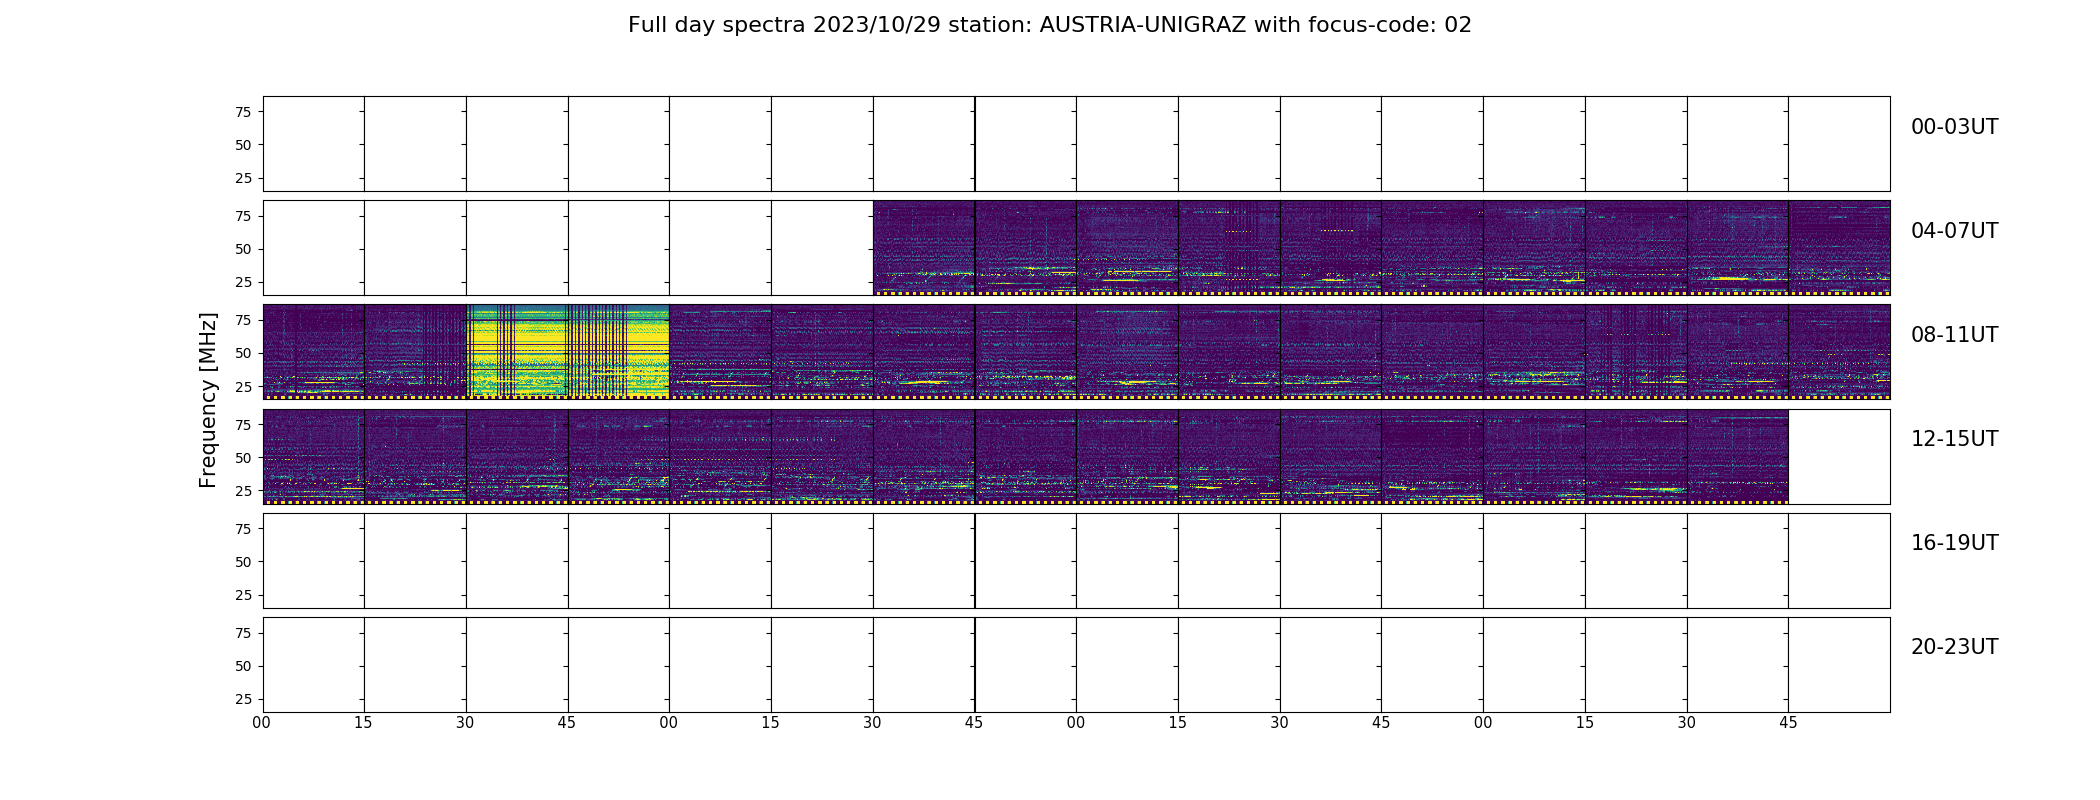Click the plot title mentioning AUSTRIA-UNIGRAZ
Screen dimensions: 2100x800
pyautogui.click(x=1049, y=25)
